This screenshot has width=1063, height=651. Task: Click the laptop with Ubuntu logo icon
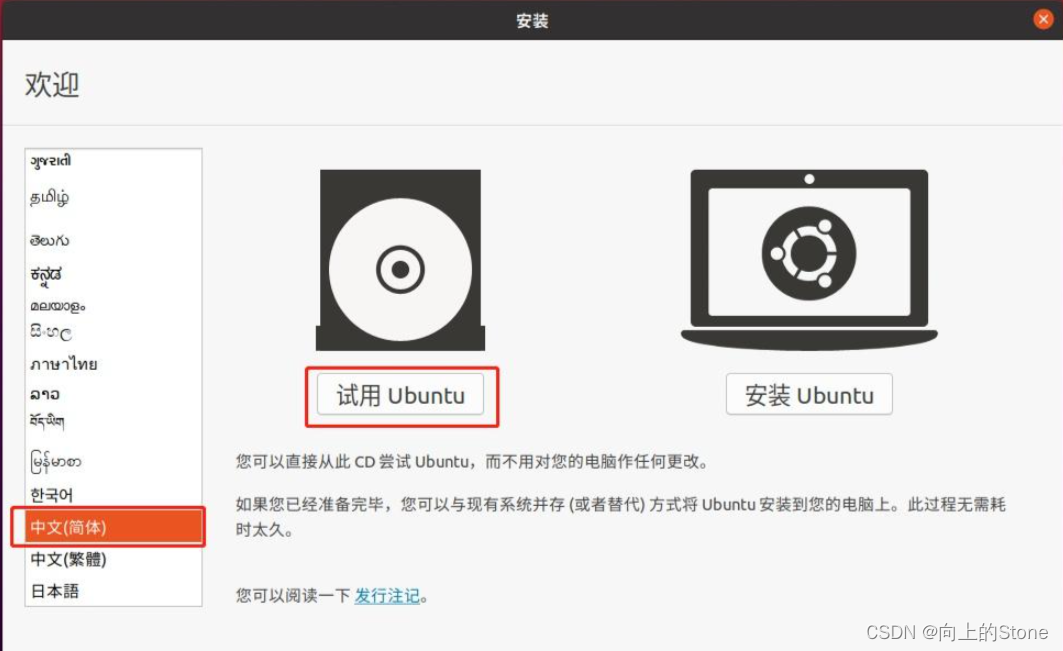pos(809,260)
